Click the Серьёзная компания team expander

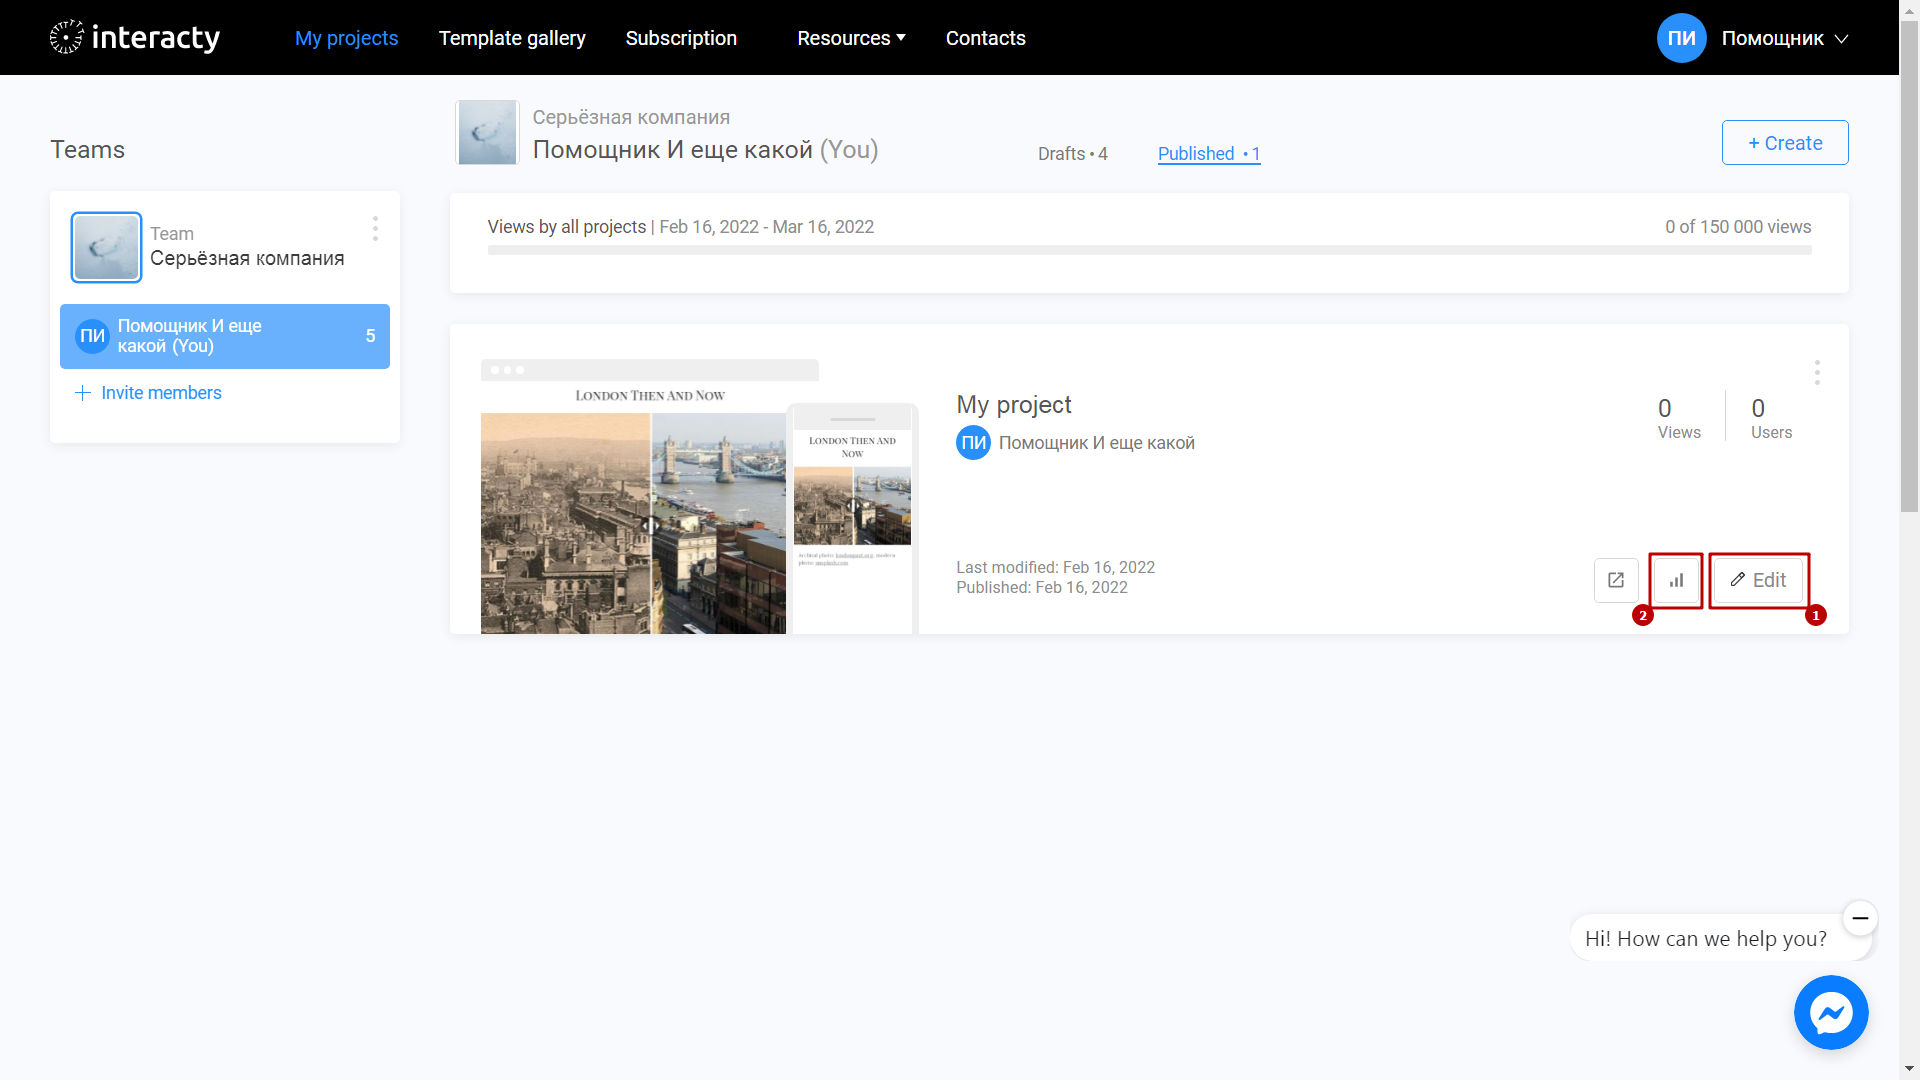(x=224, y=247)
